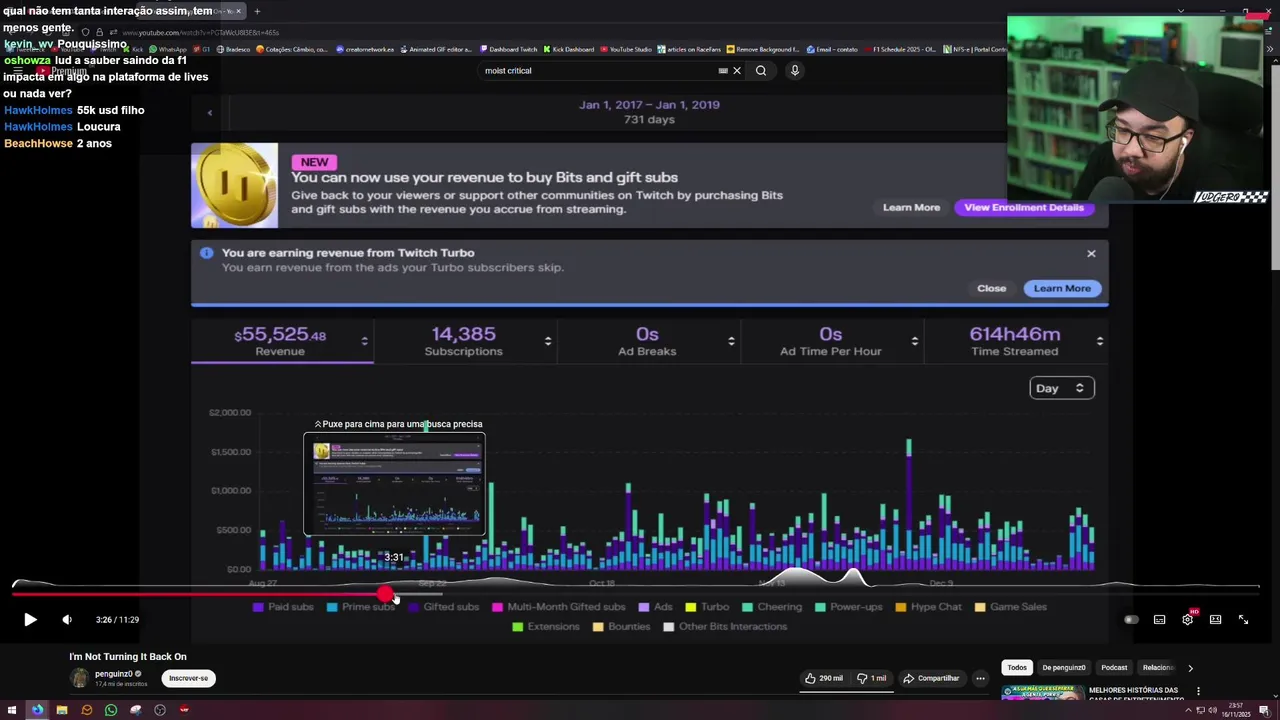Viewport: 1280px width, 720px height.
Task: Open the Time Streamed metric dropdown
Action: coord(1100,342)
